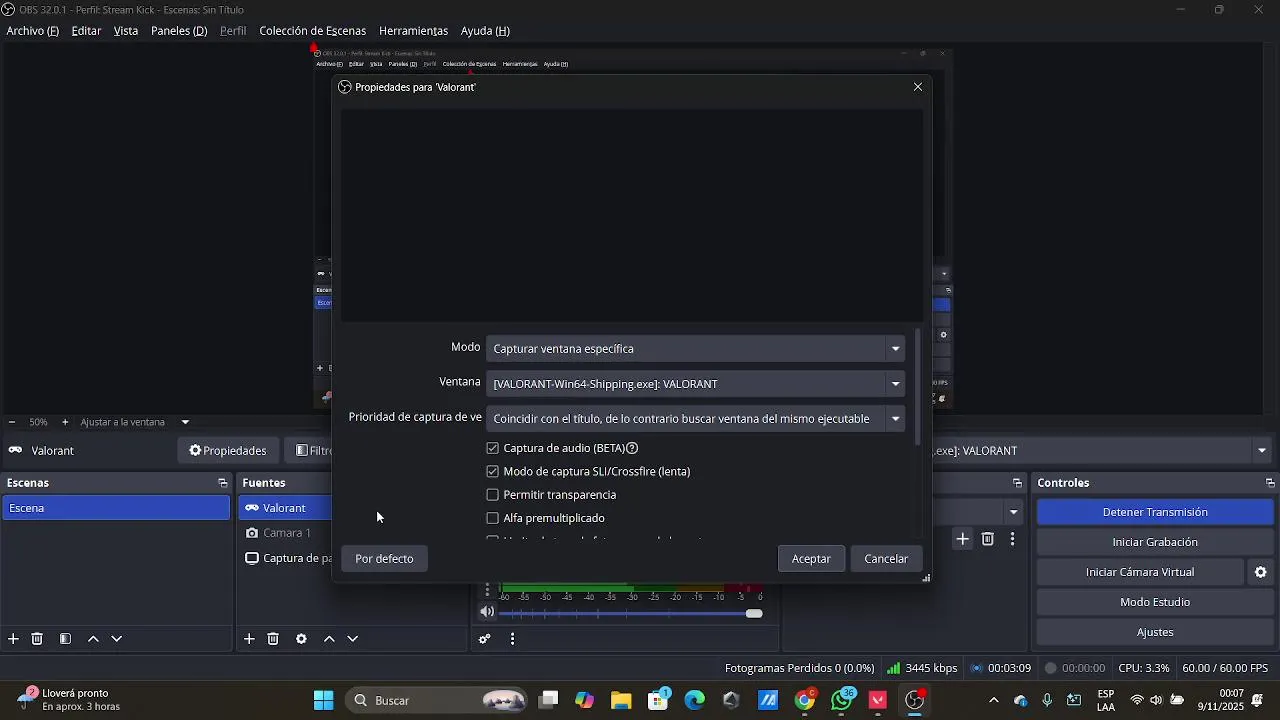The image size is (1280, 720).
Task: Open Archivo menu
Action: tap(33, 31)
